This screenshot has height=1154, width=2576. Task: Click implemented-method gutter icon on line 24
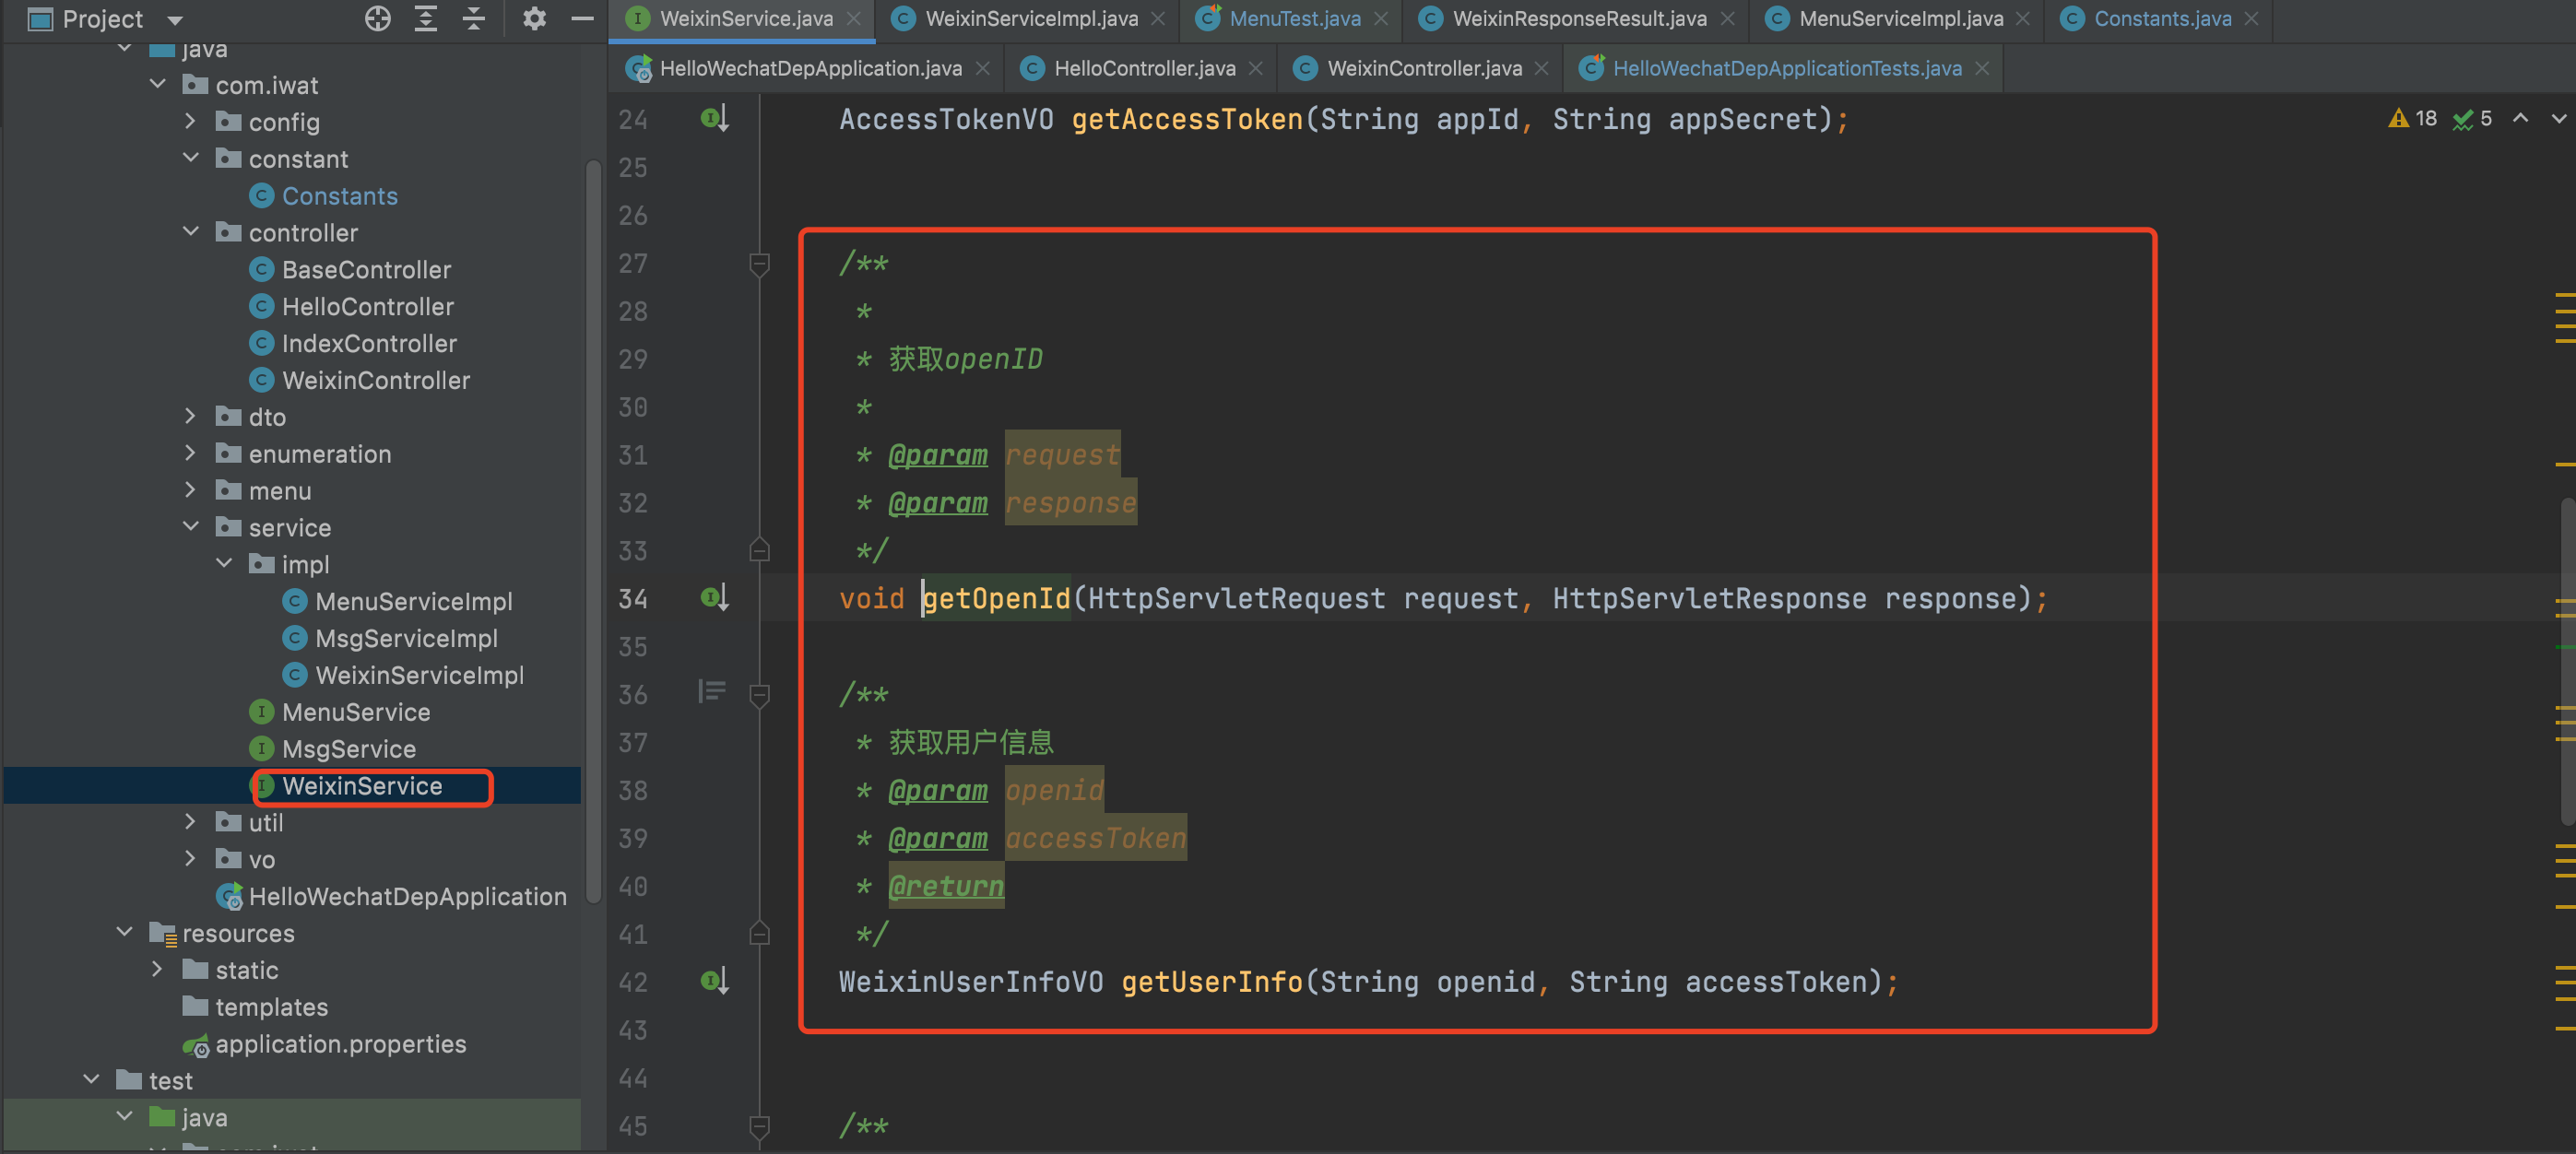[714, 119]
